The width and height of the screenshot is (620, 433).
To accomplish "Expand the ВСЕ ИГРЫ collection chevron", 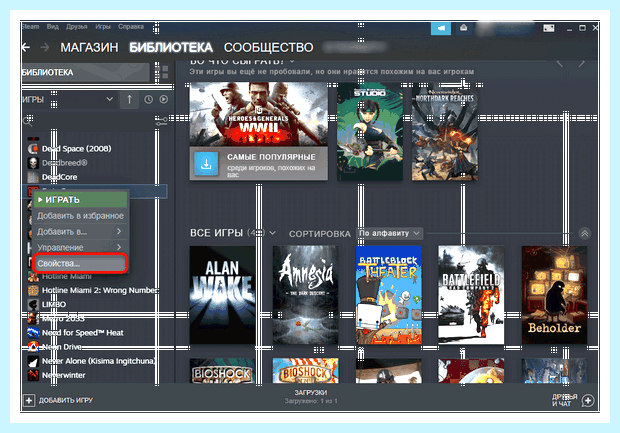I will (272, 233).
